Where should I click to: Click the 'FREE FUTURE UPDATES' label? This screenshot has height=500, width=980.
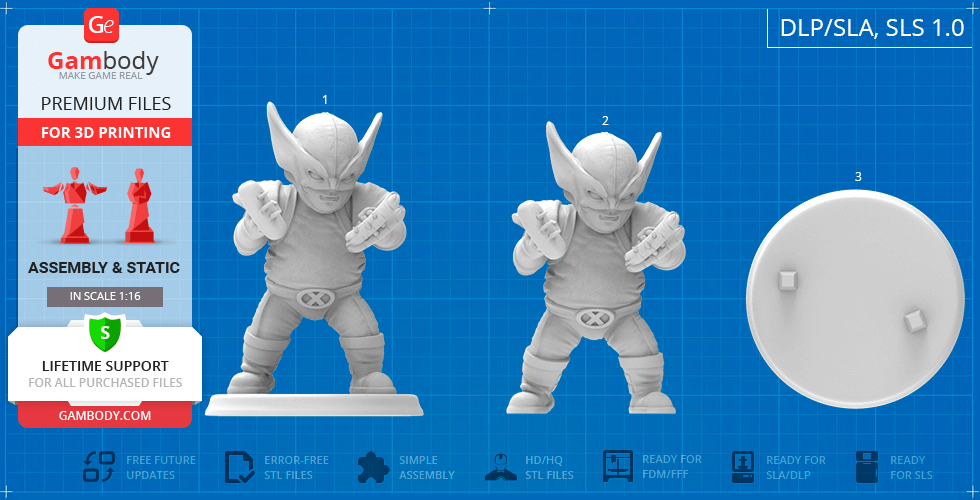click(x=161, y=468)
